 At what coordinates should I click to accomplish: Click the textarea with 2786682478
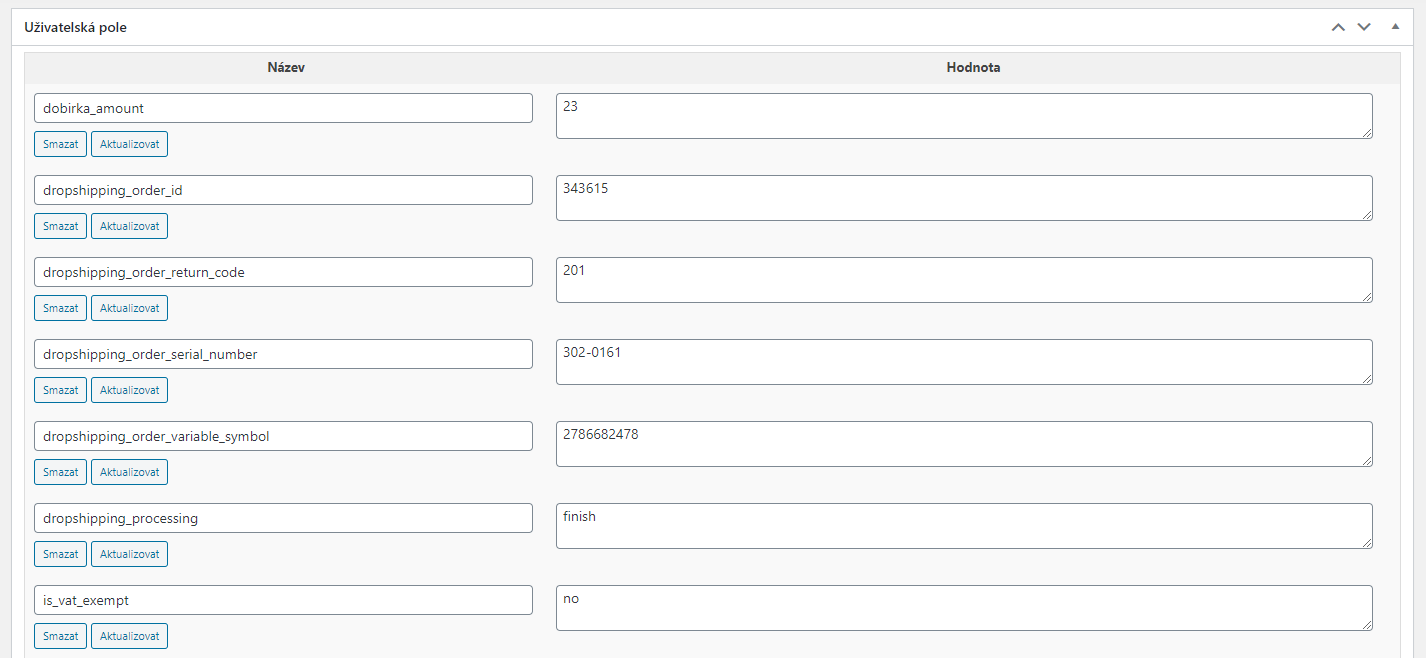964,444
